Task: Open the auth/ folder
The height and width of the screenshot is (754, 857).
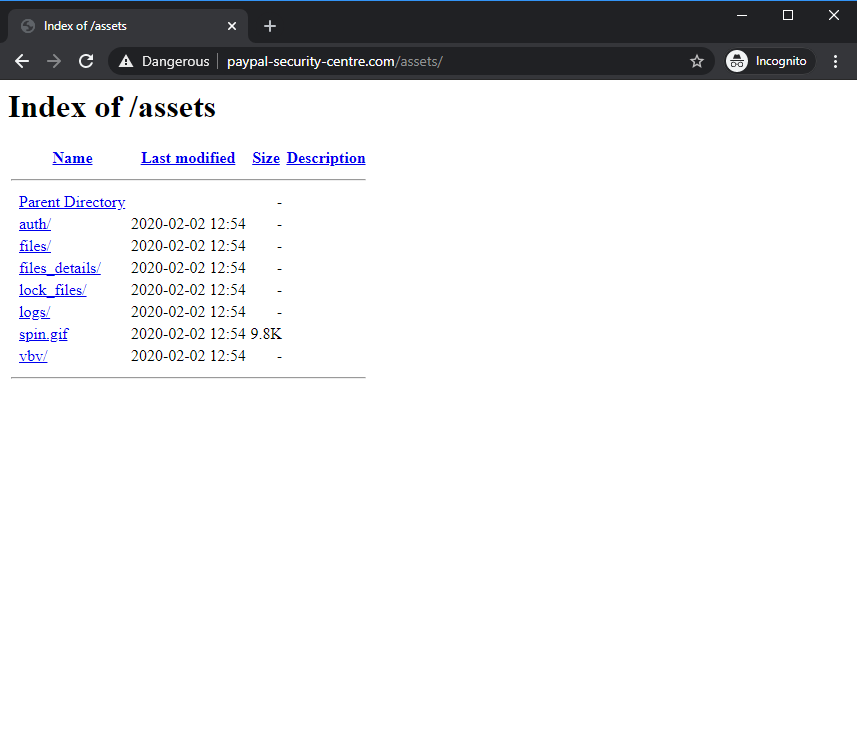Action: 35,224
